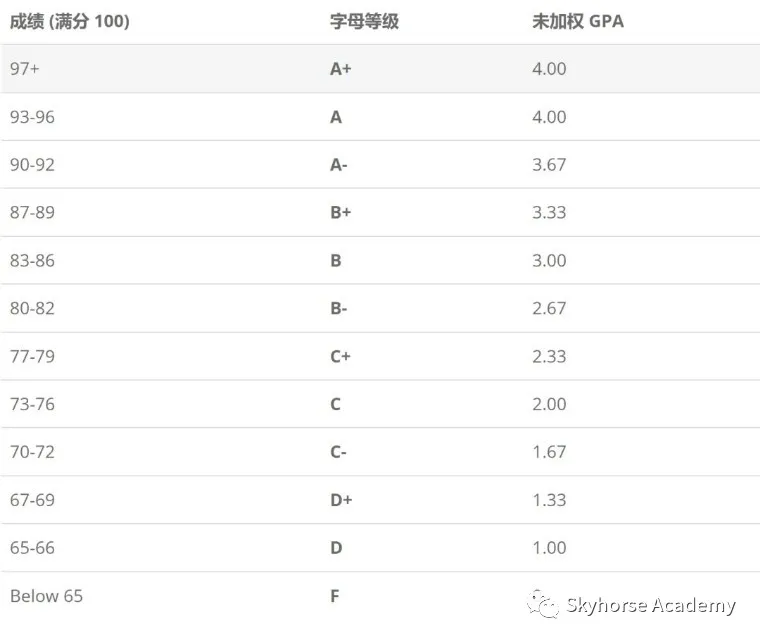Click the 65-66 score range cell
760x640 pixels.
(32, 548)
